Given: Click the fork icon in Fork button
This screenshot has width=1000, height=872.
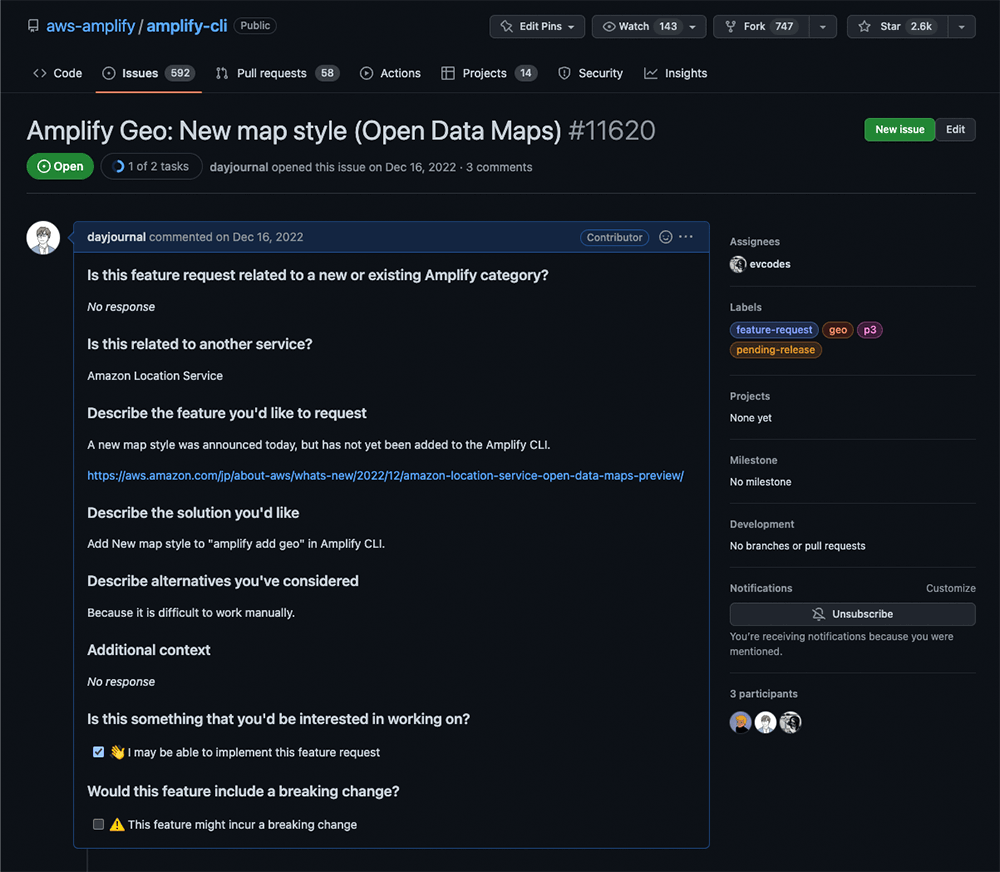Looking at the screenshot, I should point(731,26).
